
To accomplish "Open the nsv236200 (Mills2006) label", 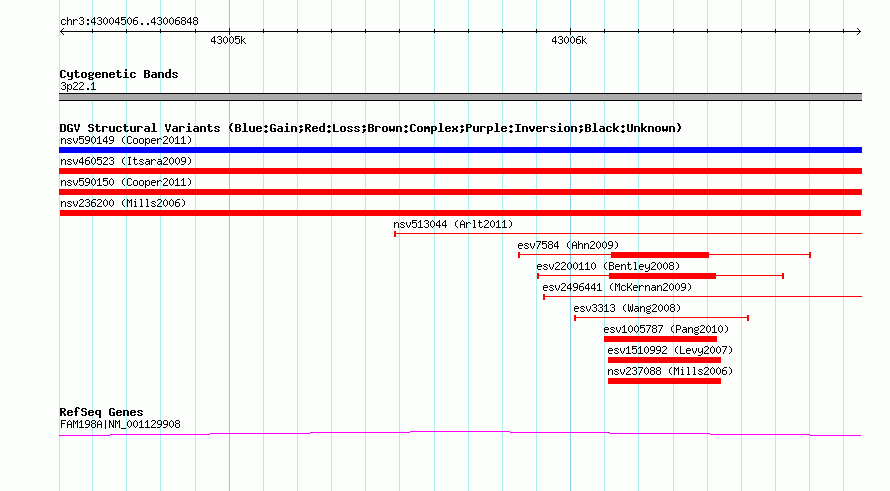I will coord(123,203).
